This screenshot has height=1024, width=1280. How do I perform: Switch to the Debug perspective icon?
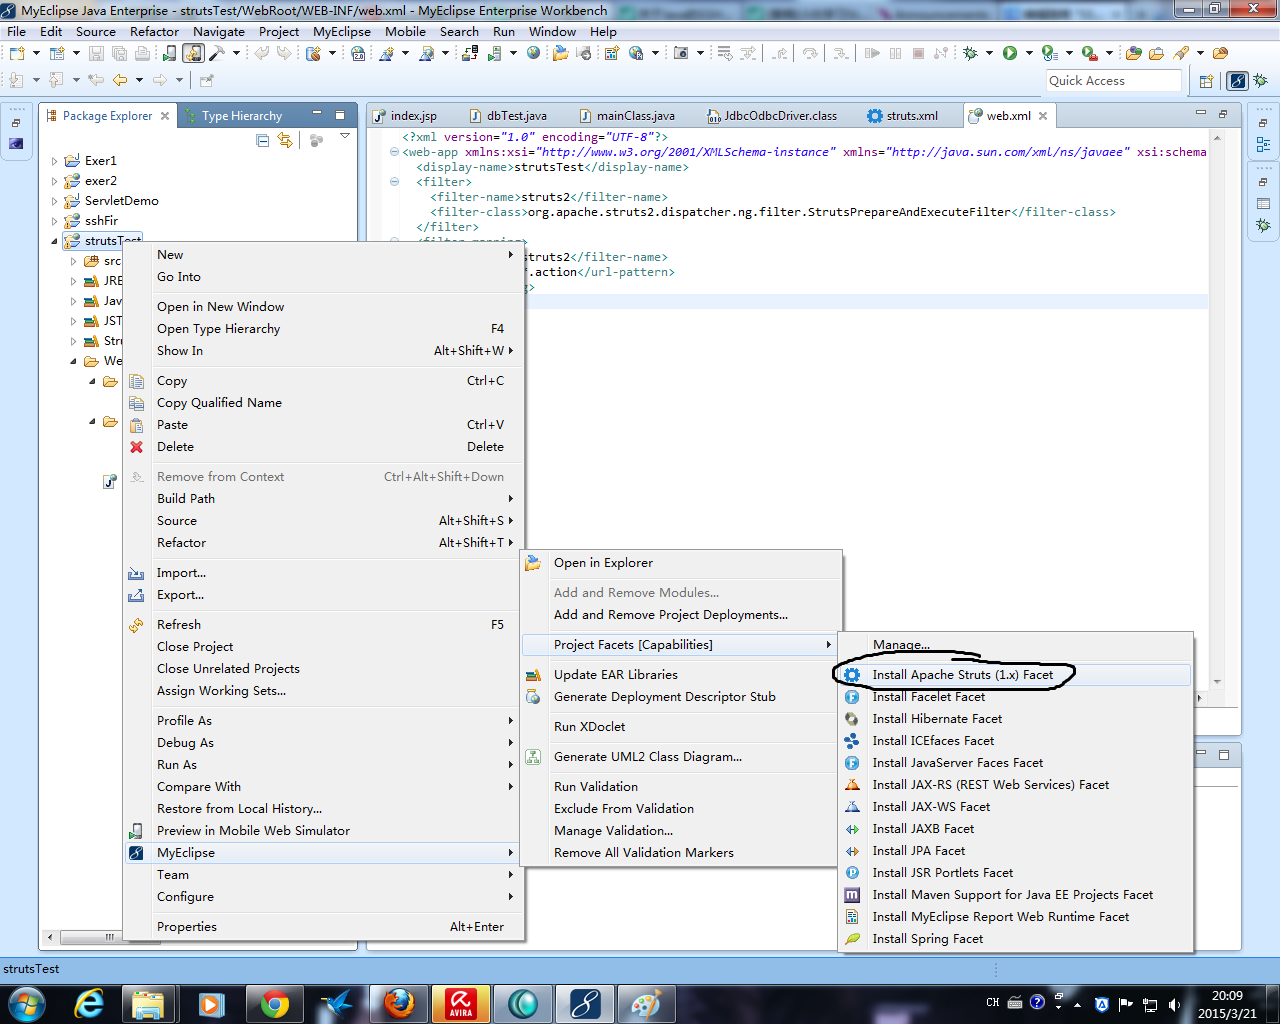point(1261,81)
